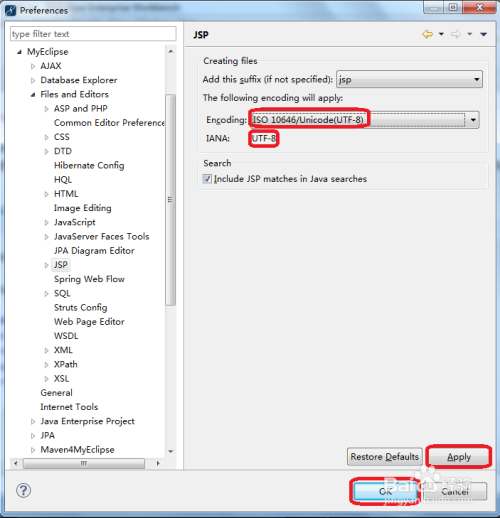Click the horizontal scroll right arrow

pos(158,463)
